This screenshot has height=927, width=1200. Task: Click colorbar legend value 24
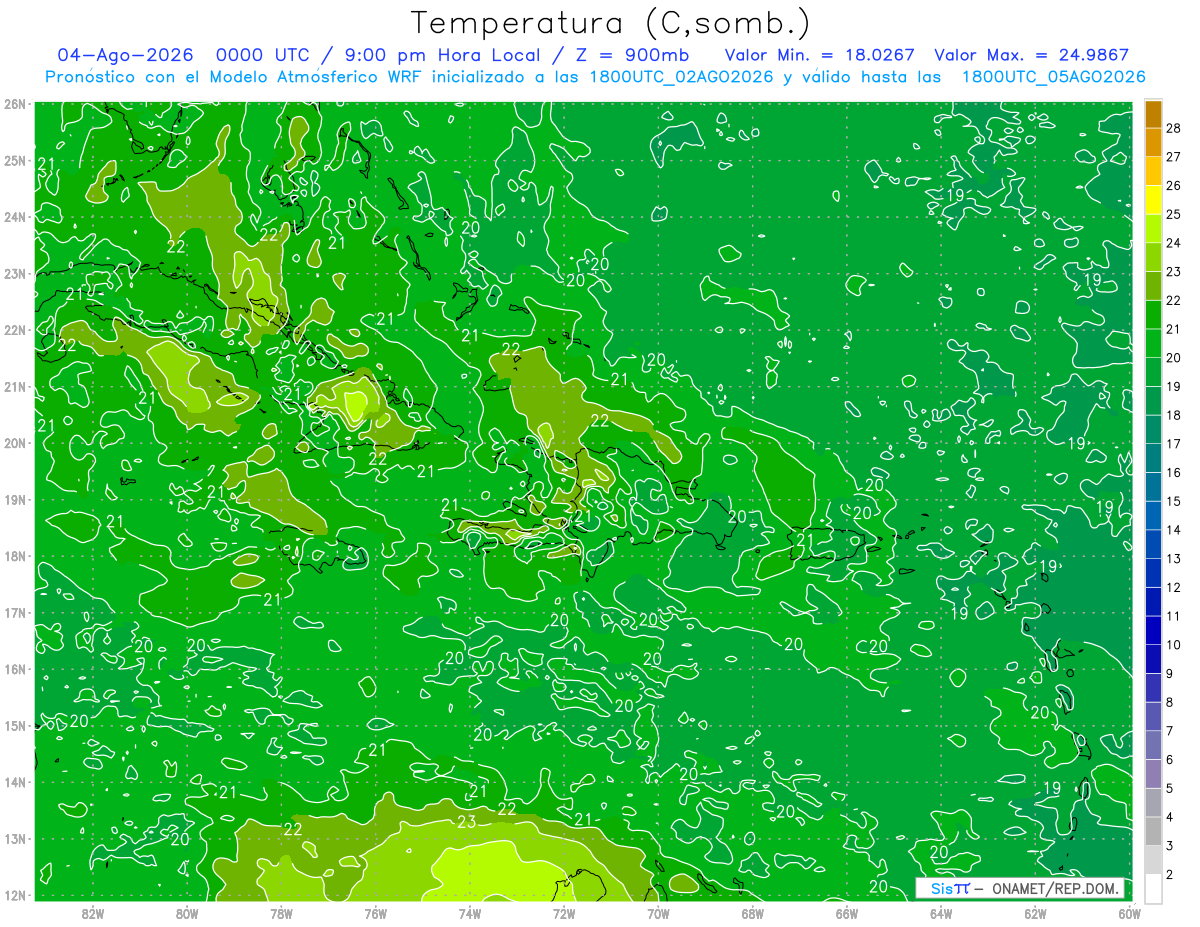[x=1174, y=243]
